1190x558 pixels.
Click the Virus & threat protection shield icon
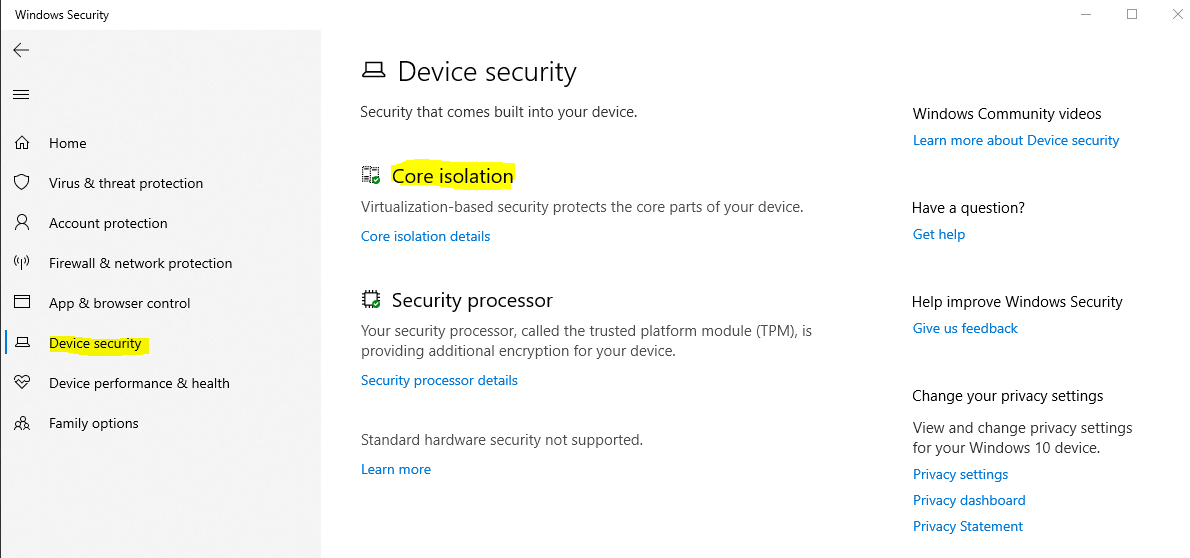click(x=22, y=183)
